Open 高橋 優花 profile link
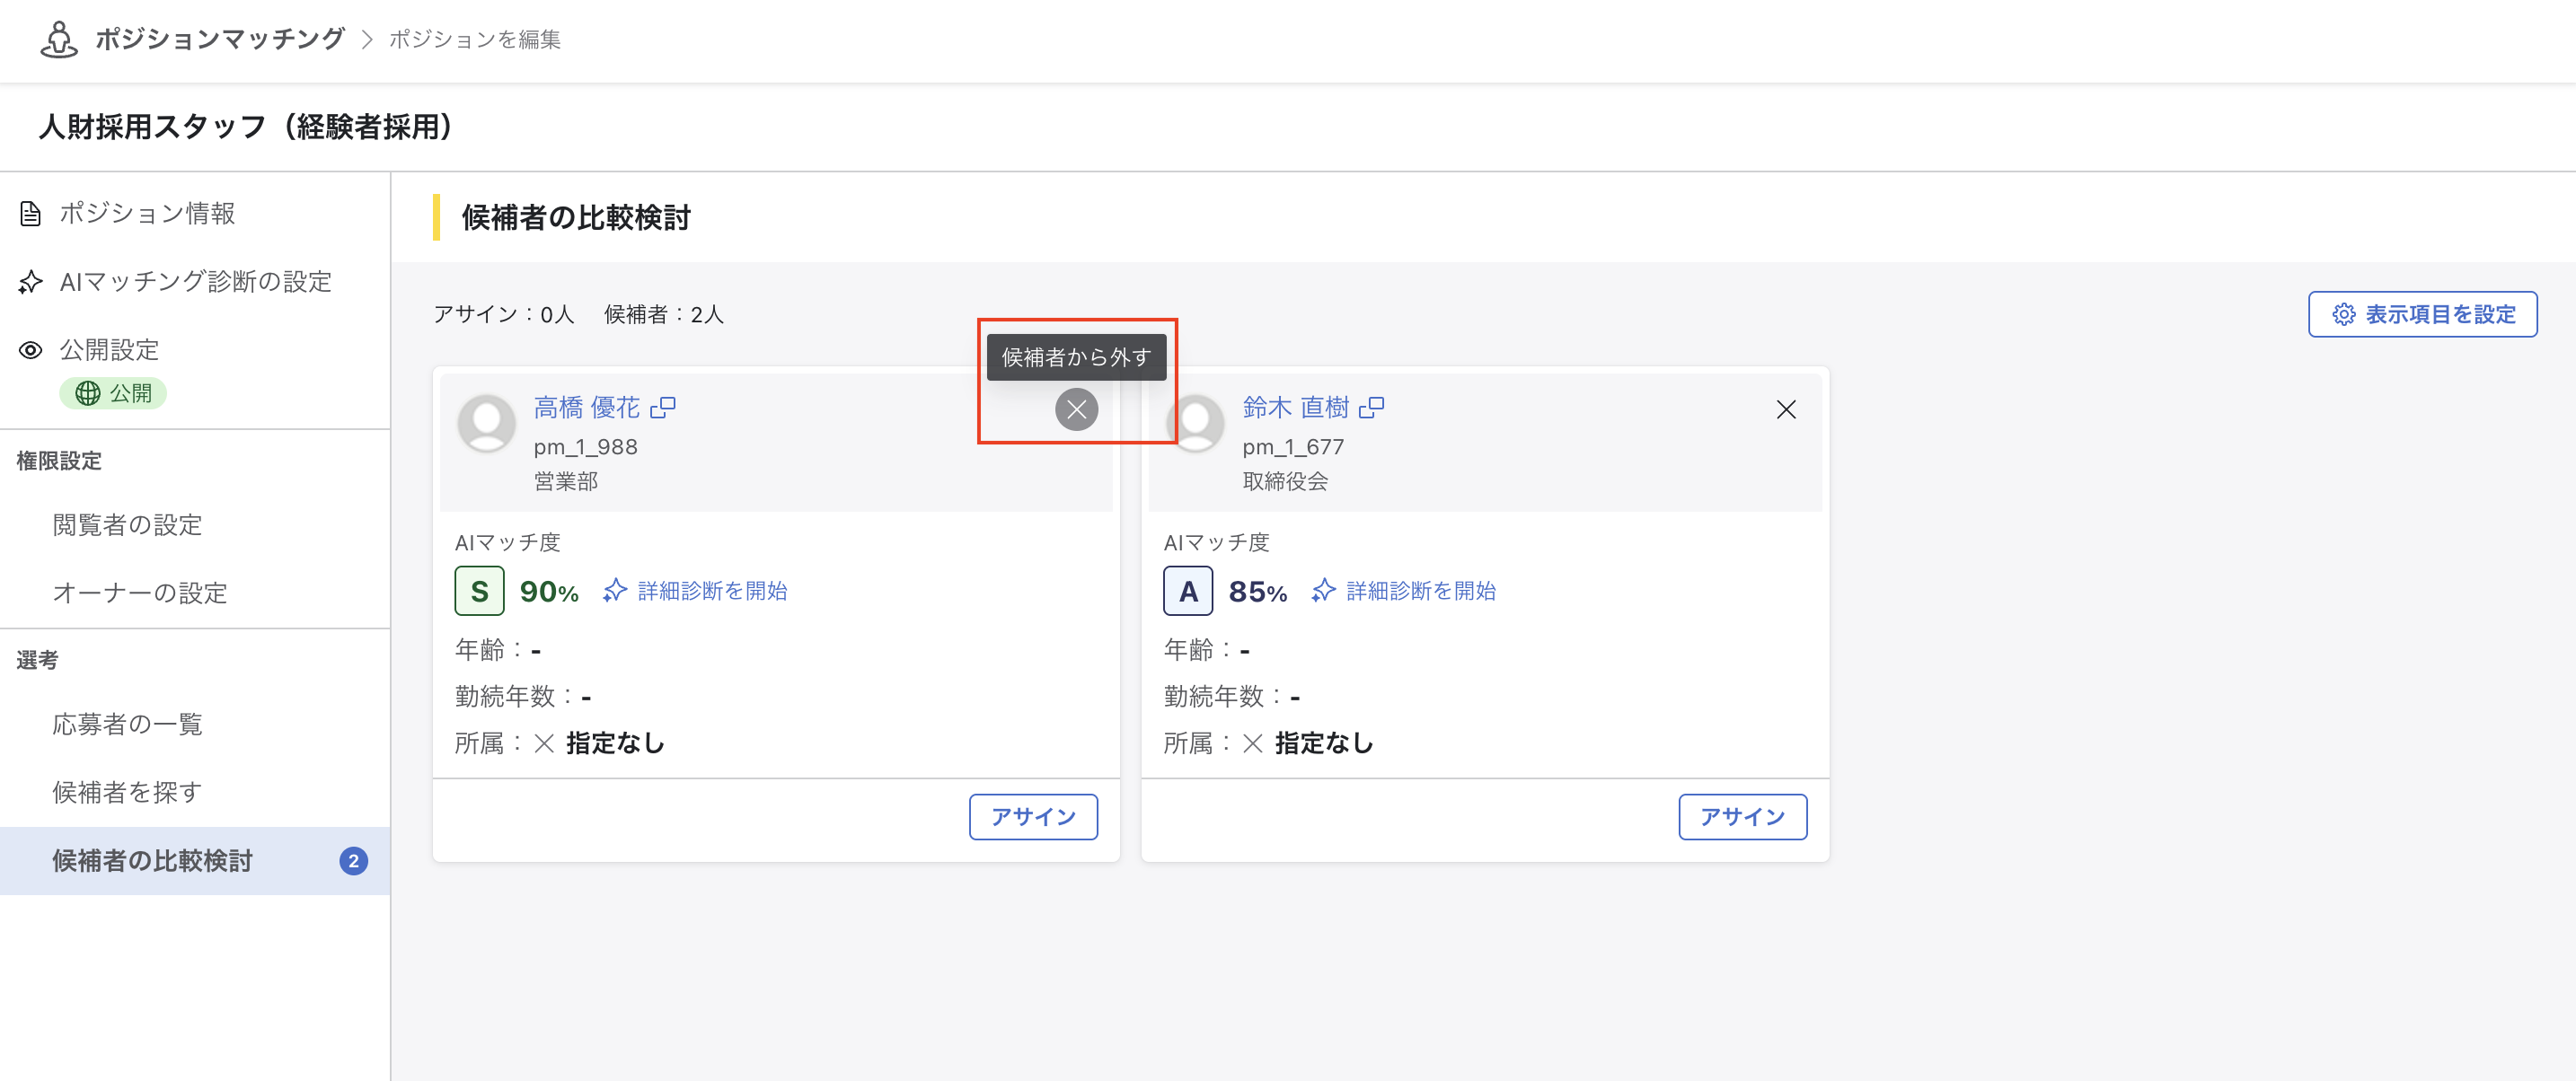 586,407
